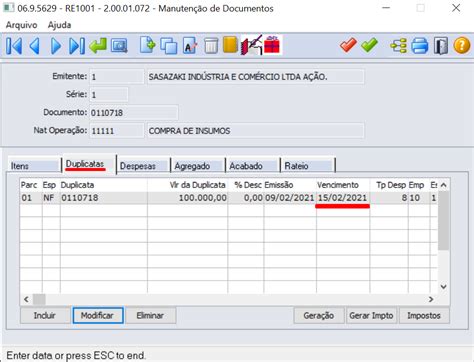Viewport: 474px width, 362px height.
Task: Click the grid's vertical scroll down arrow
Action: (443, 287)
